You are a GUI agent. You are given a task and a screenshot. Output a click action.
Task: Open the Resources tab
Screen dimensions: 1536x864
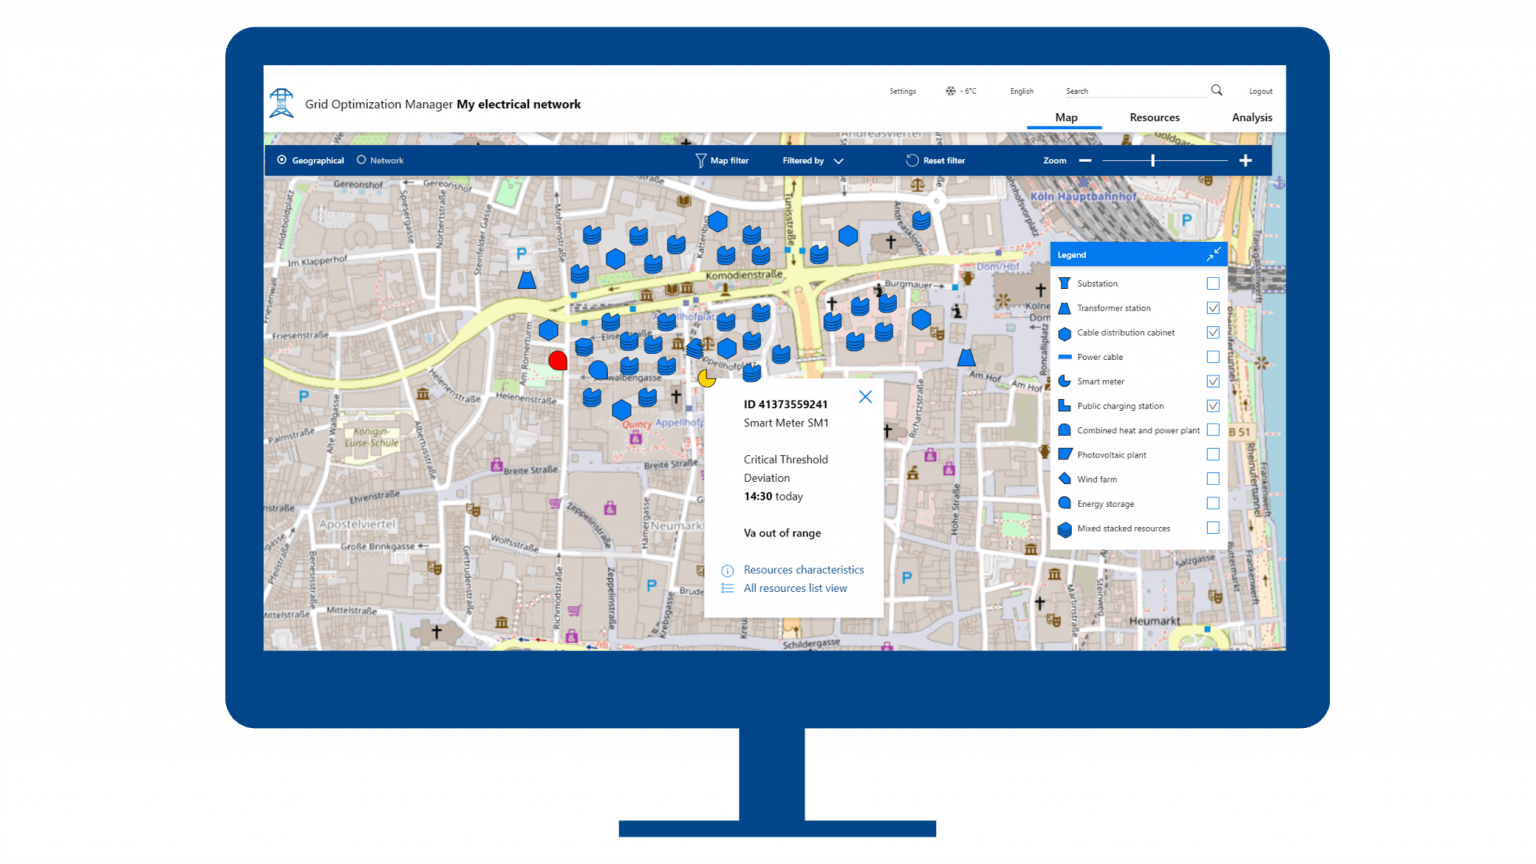(x=1154, y=117)
